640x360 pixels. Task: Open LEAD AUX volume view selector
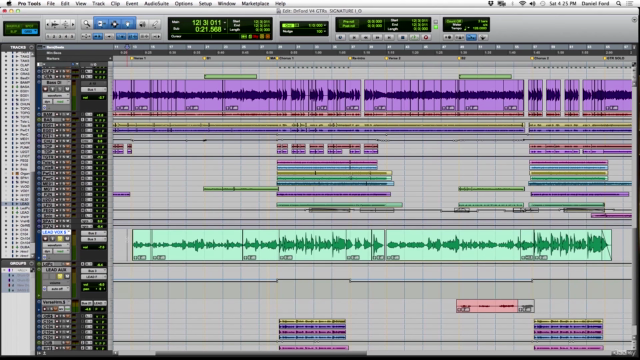pos(55,282)
